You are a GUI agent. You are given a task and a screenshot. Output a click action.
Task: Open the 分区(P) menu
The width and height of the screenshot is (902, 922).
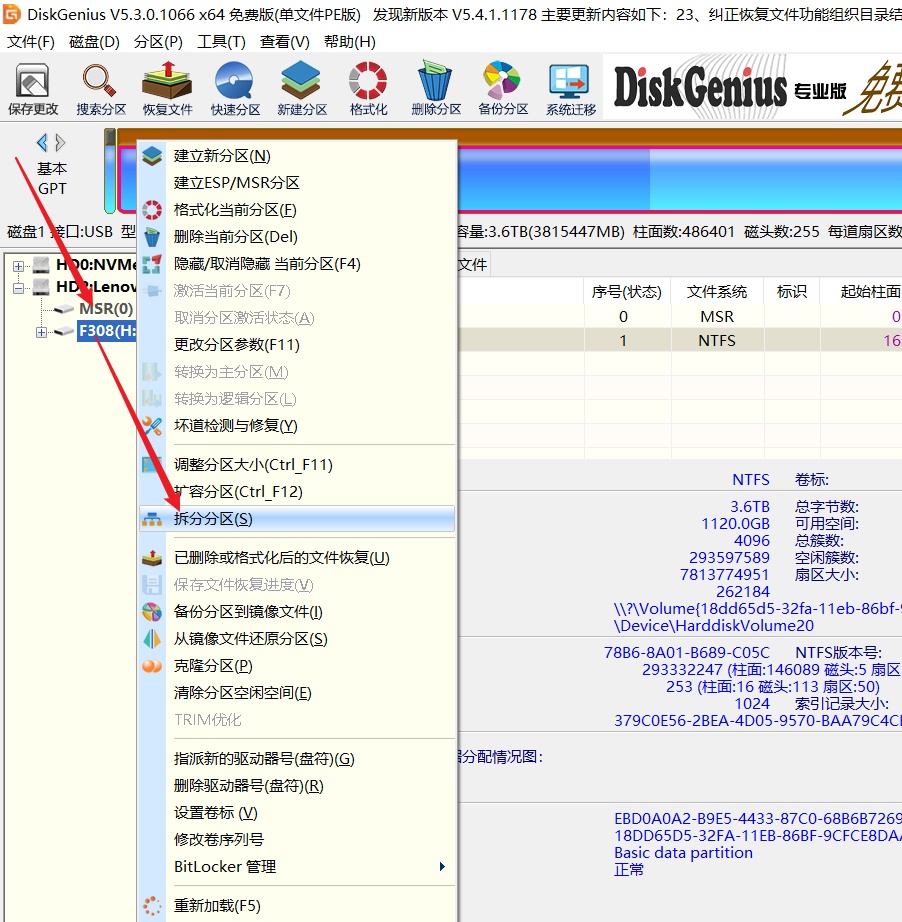pyautogui.click(x=158, y=42)
